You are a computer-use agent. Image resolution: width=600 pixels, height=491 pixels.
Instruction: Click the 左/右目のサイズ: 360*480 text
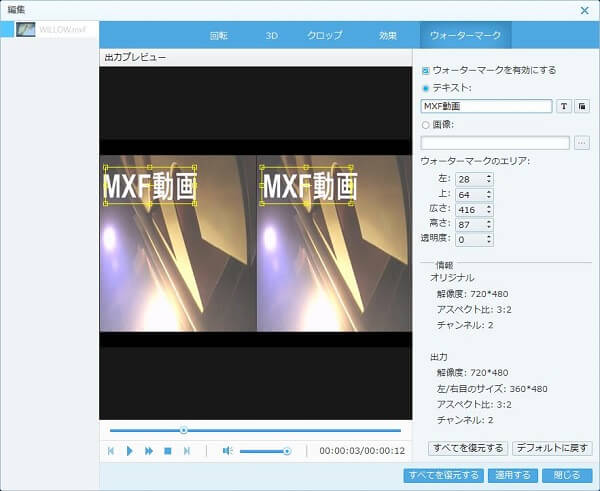[x=492, y=389]
